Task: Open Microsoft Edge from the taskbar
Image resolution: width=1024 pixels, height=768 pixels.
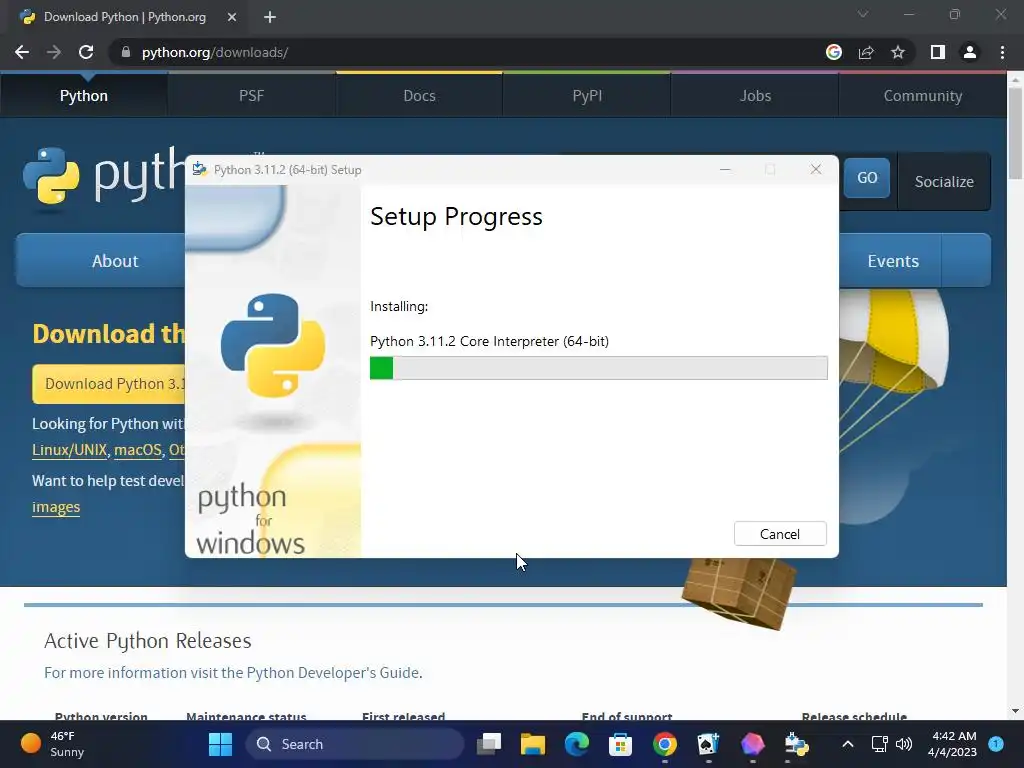Action: coord(576,744)
